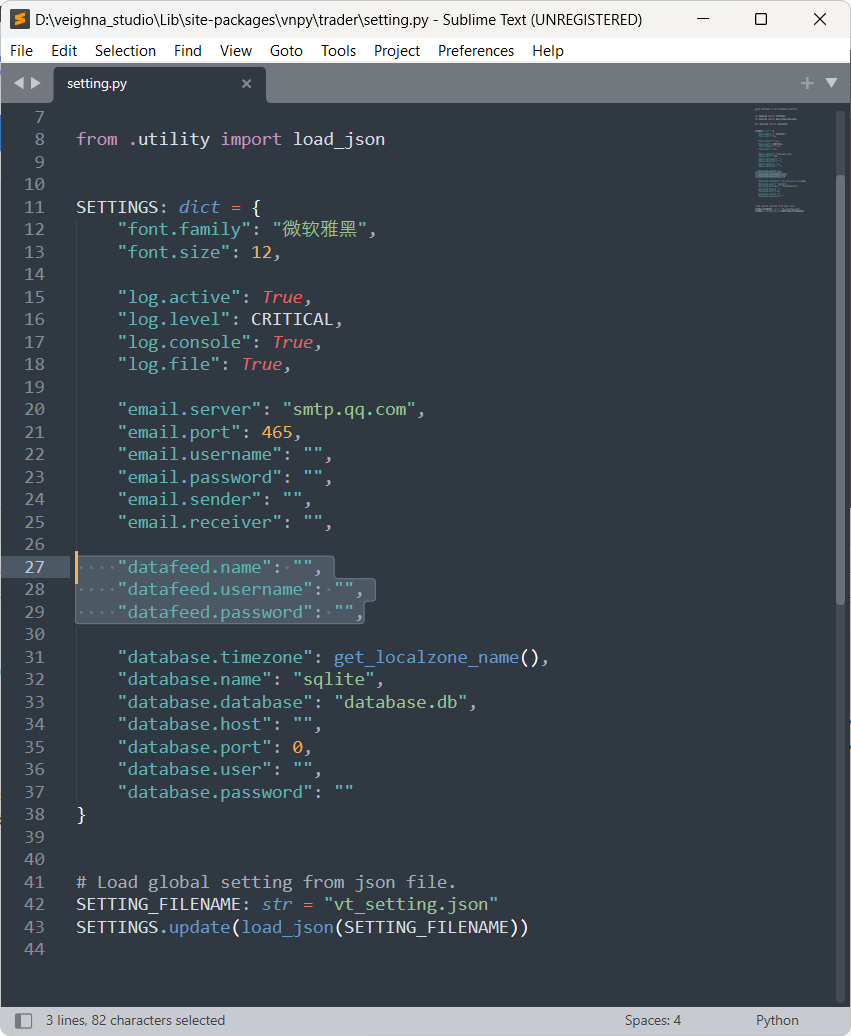851x1036 pixels.
Task: Click the next tab arrow
Action: [36, 83]
